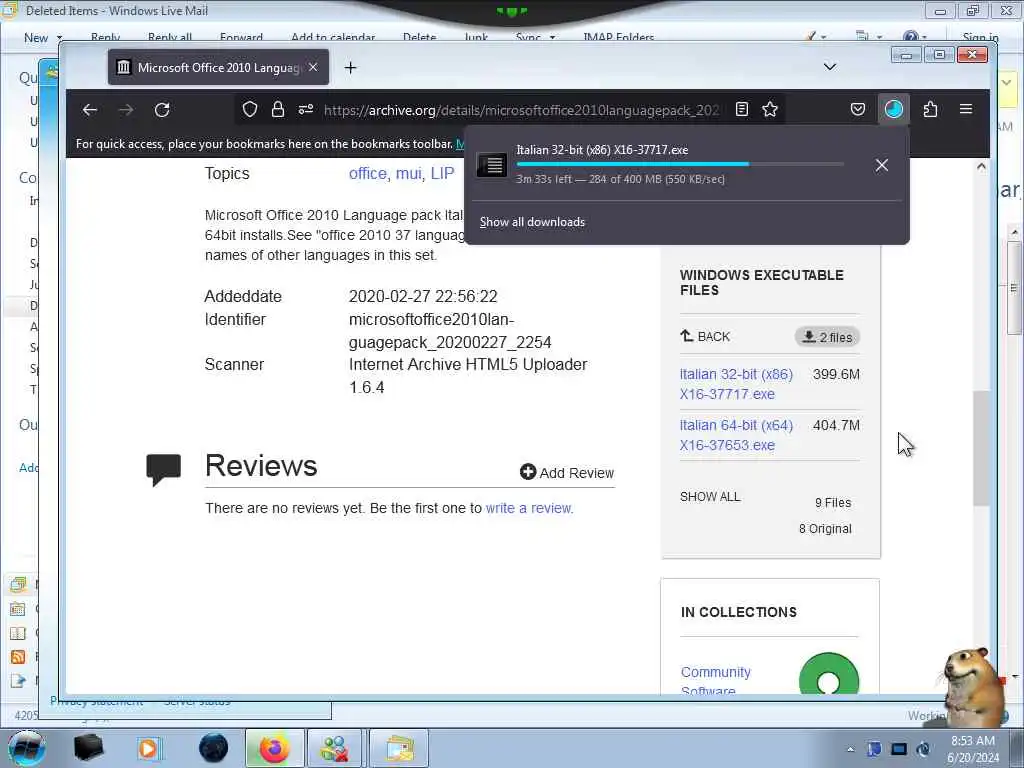The image size is (1024, 768).
Task: Open Firefox application hamburger menu
Action: (966, 109)
